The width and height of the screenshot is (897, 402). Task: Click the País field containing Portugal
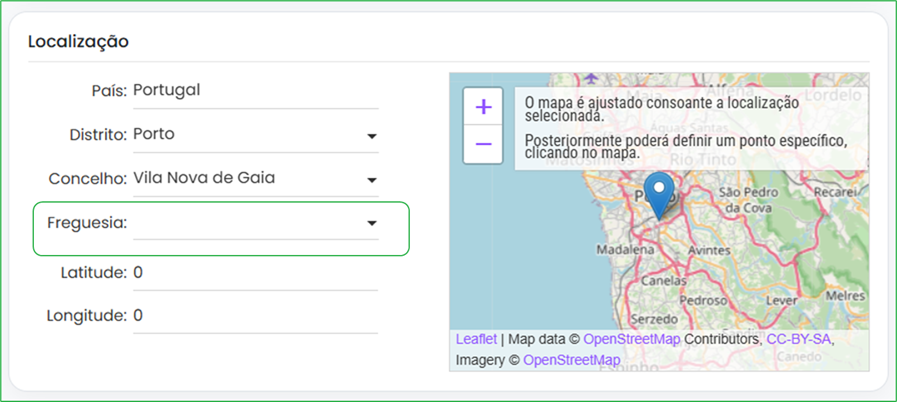(x=255, y=90)
